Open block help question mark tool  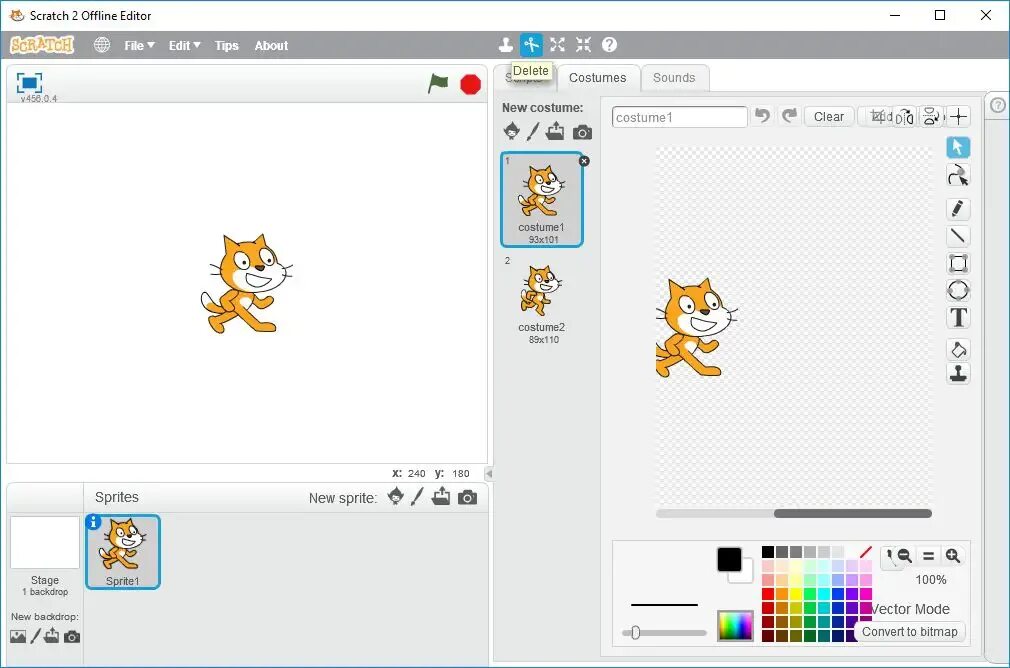609,44
